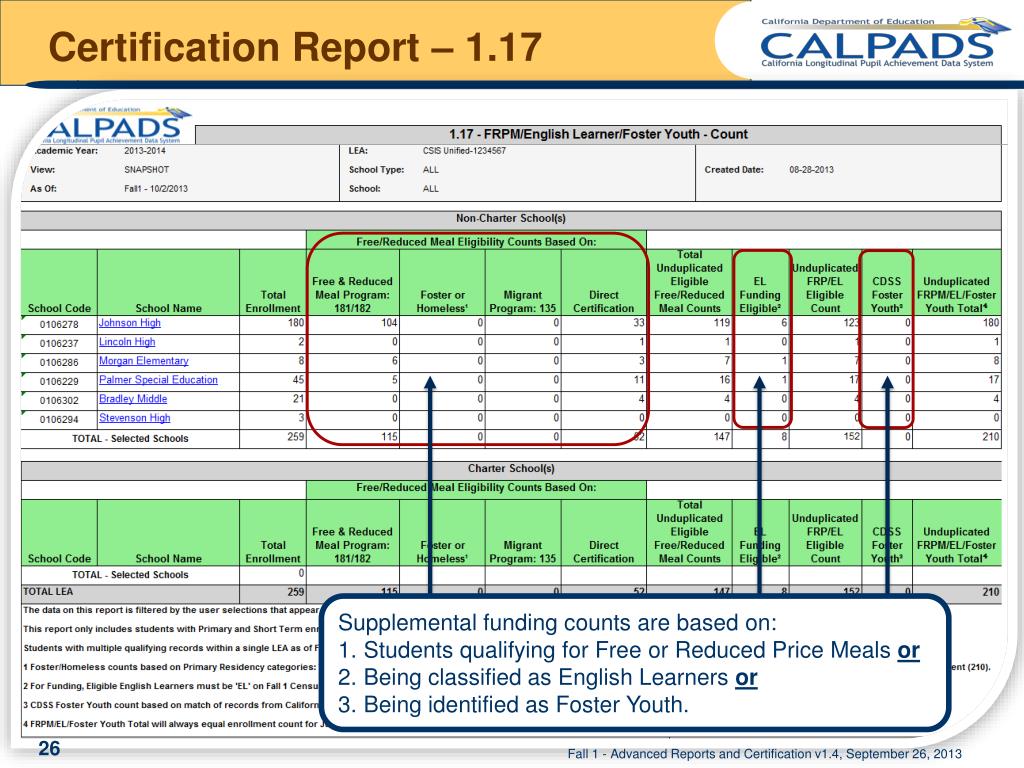Click Palmer Special Education enrollment value 45
The width and height of the screenshot is (1024, 768).
point(298,379)
